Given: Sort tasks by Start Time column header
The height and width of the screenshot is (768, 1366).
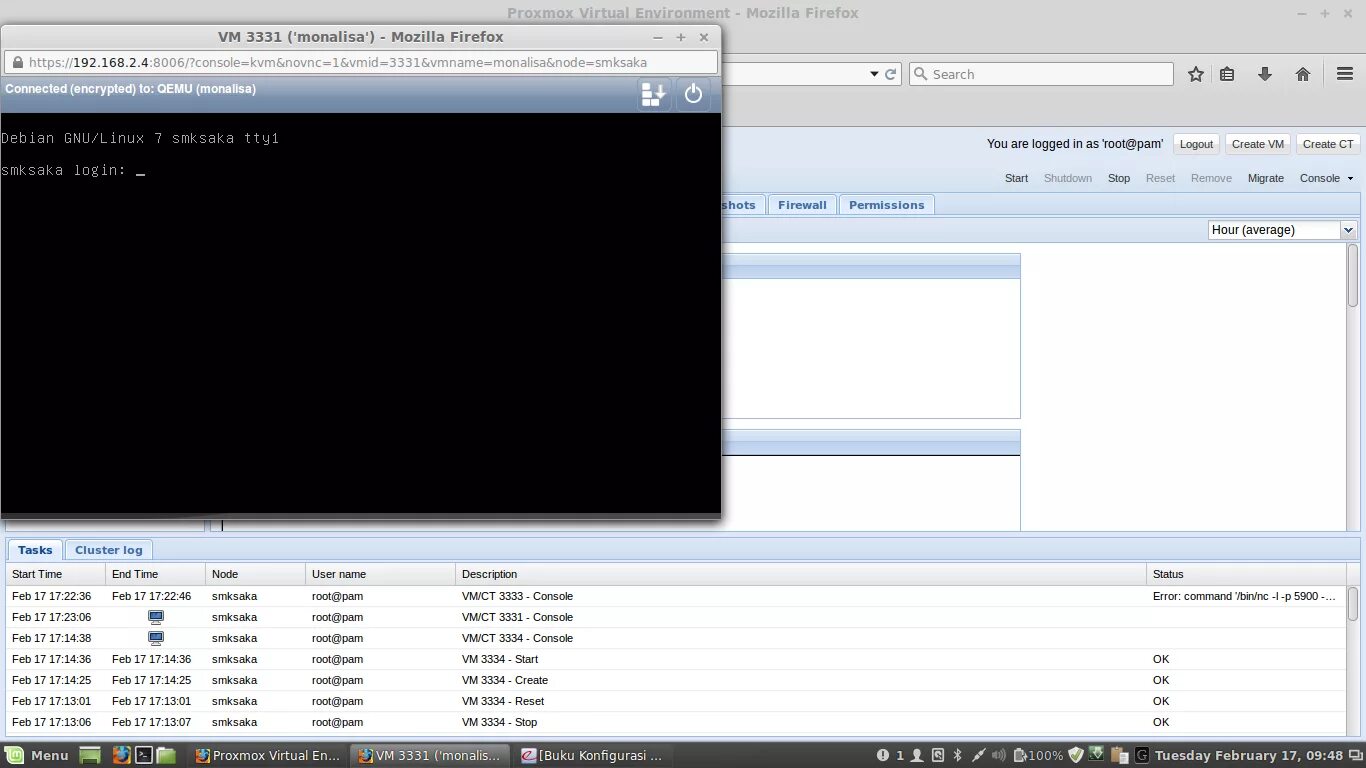Looking at the screenshot, I should (x=56, y=574).
